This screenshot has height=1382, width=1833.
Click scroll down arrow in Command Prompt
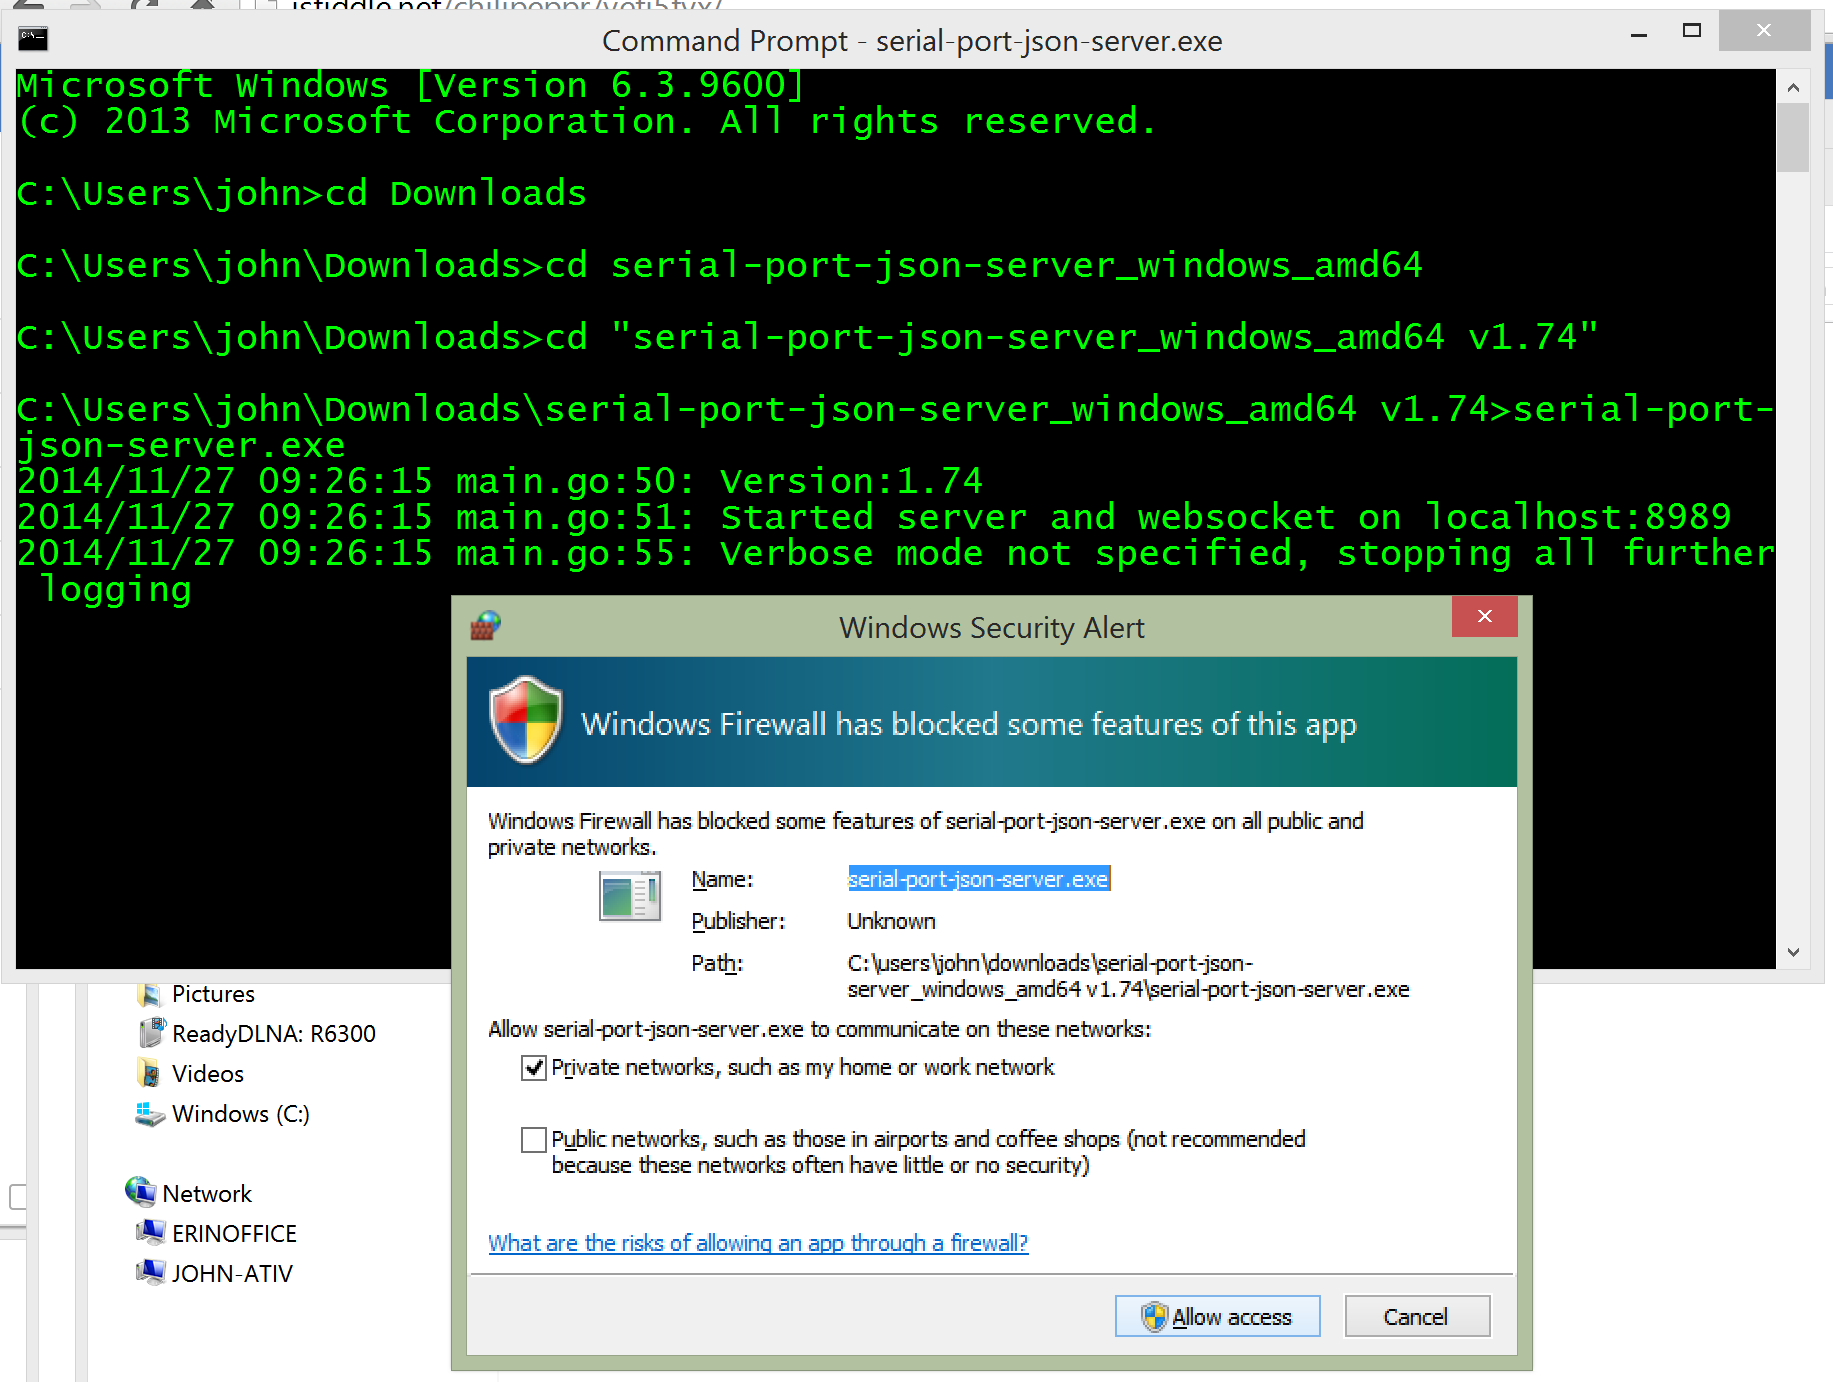click(1793, 952)
